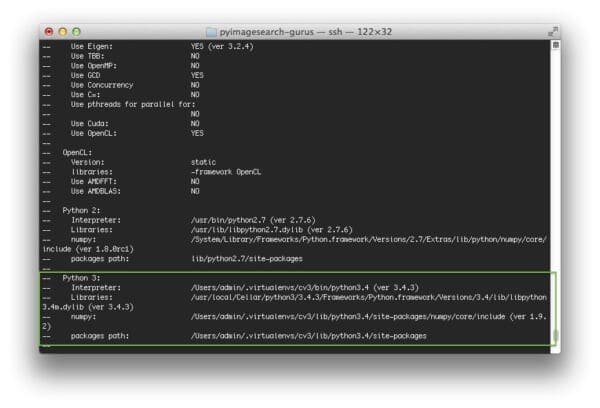Image resolution: width=600 pixels, height=408 pixels.
Task: Click the folder icon in title bar
Action: 211,32
